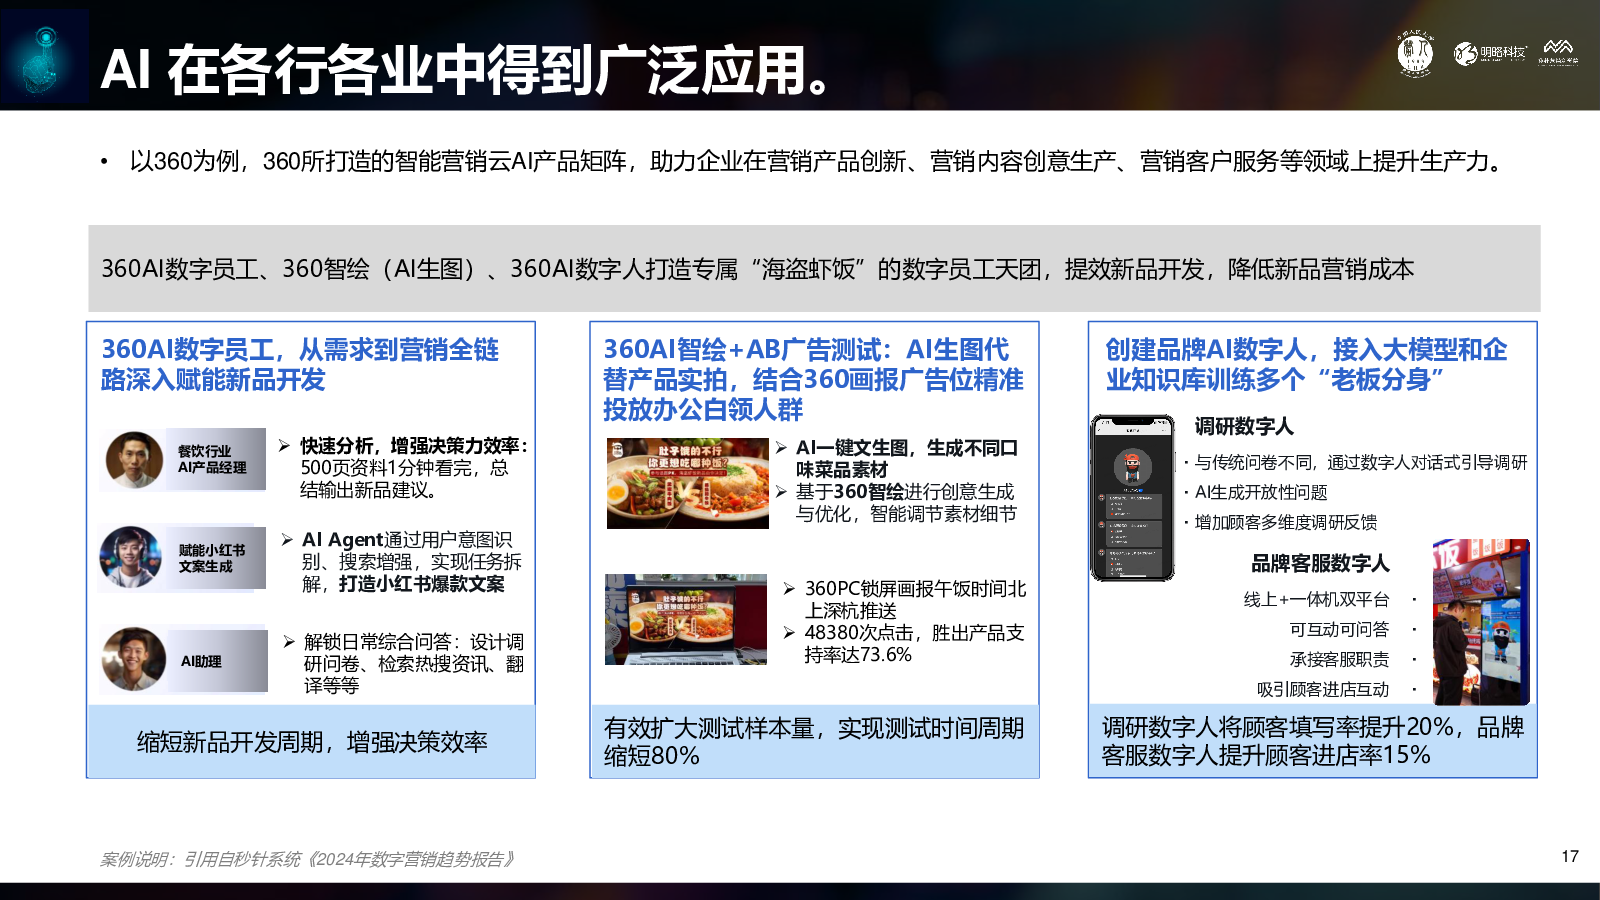The image size is (1600, 900).
Task: Click text 承接客服职责
Action: 1339,659
